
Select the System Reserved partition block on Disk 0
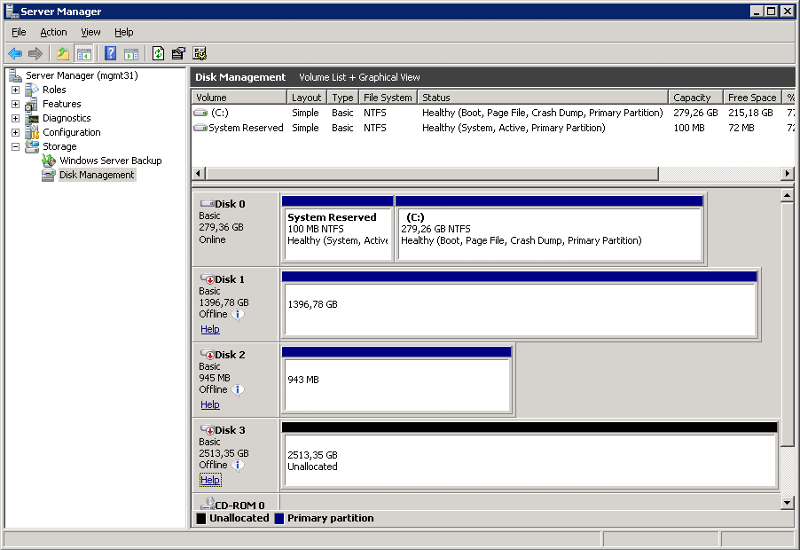337,229
